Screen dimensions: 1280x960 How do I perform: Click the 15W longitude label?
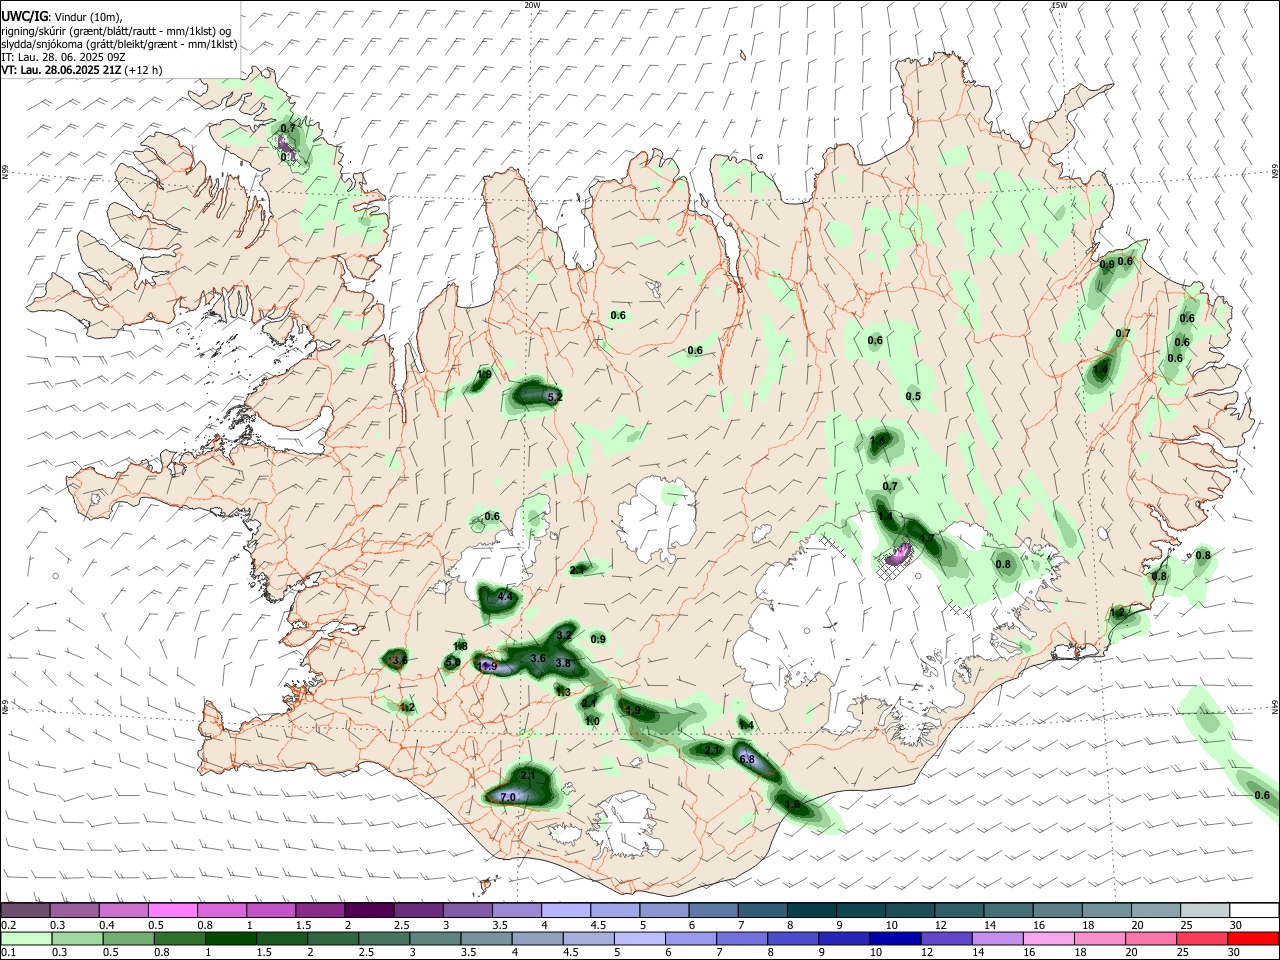[x=1059, y=5]
